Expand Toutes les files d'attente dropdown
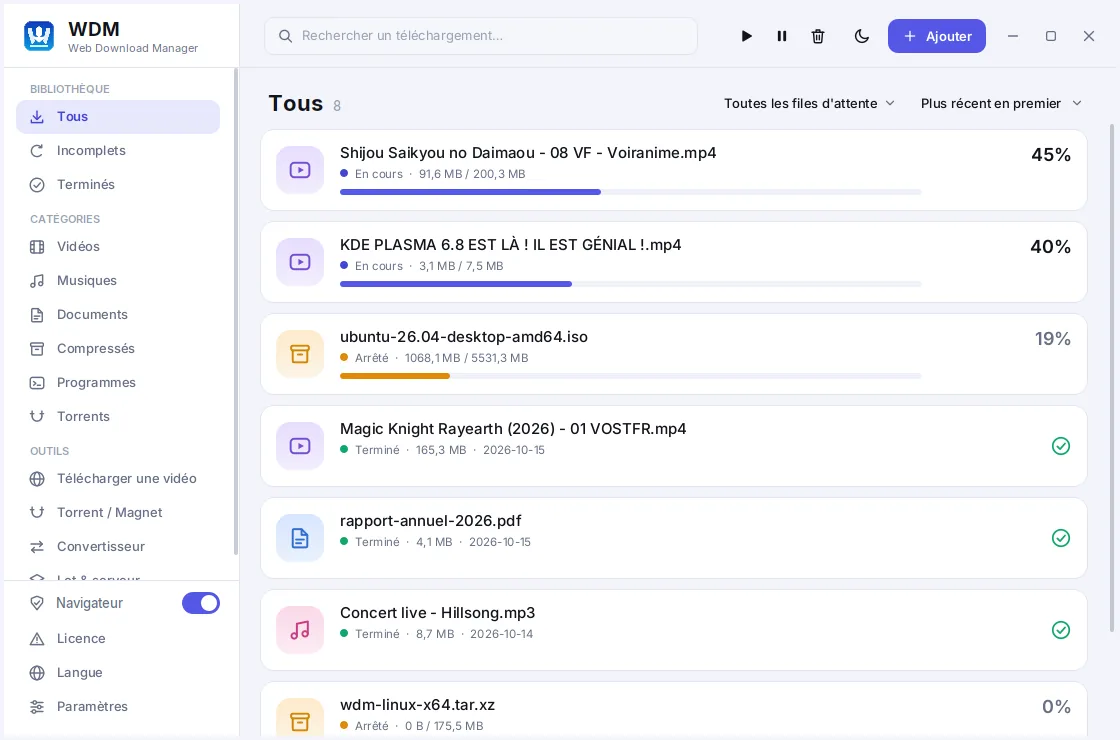Image resolution: width=1120 pixels, height=740 pixels. pos(809,104)
